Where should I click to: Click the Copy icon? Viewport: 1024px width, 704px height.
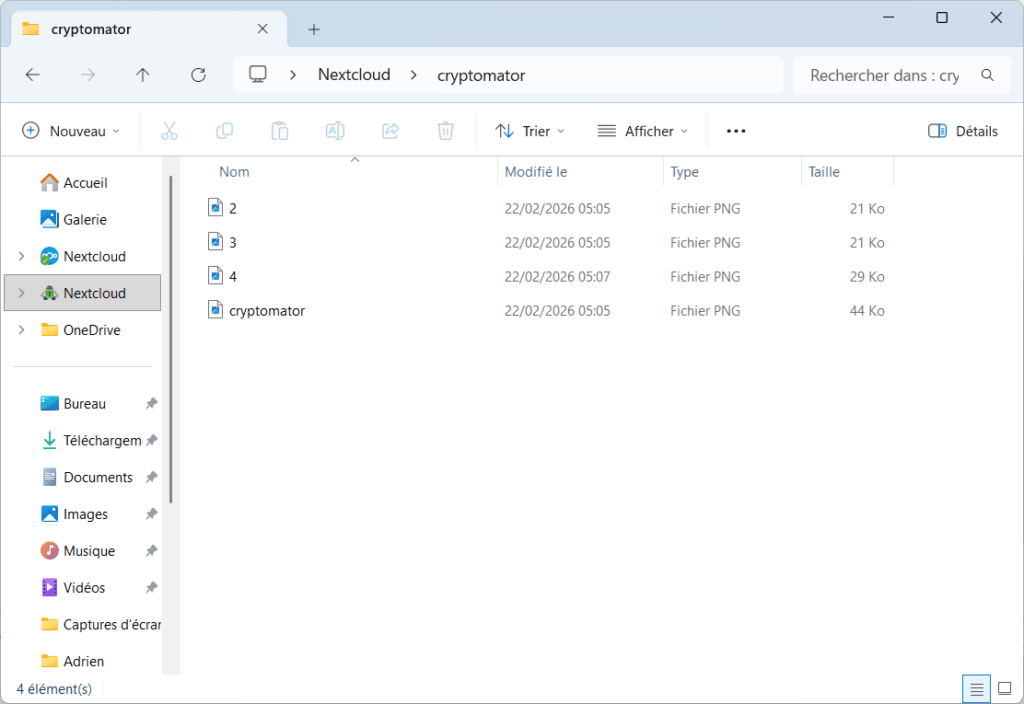coord(224,130)
